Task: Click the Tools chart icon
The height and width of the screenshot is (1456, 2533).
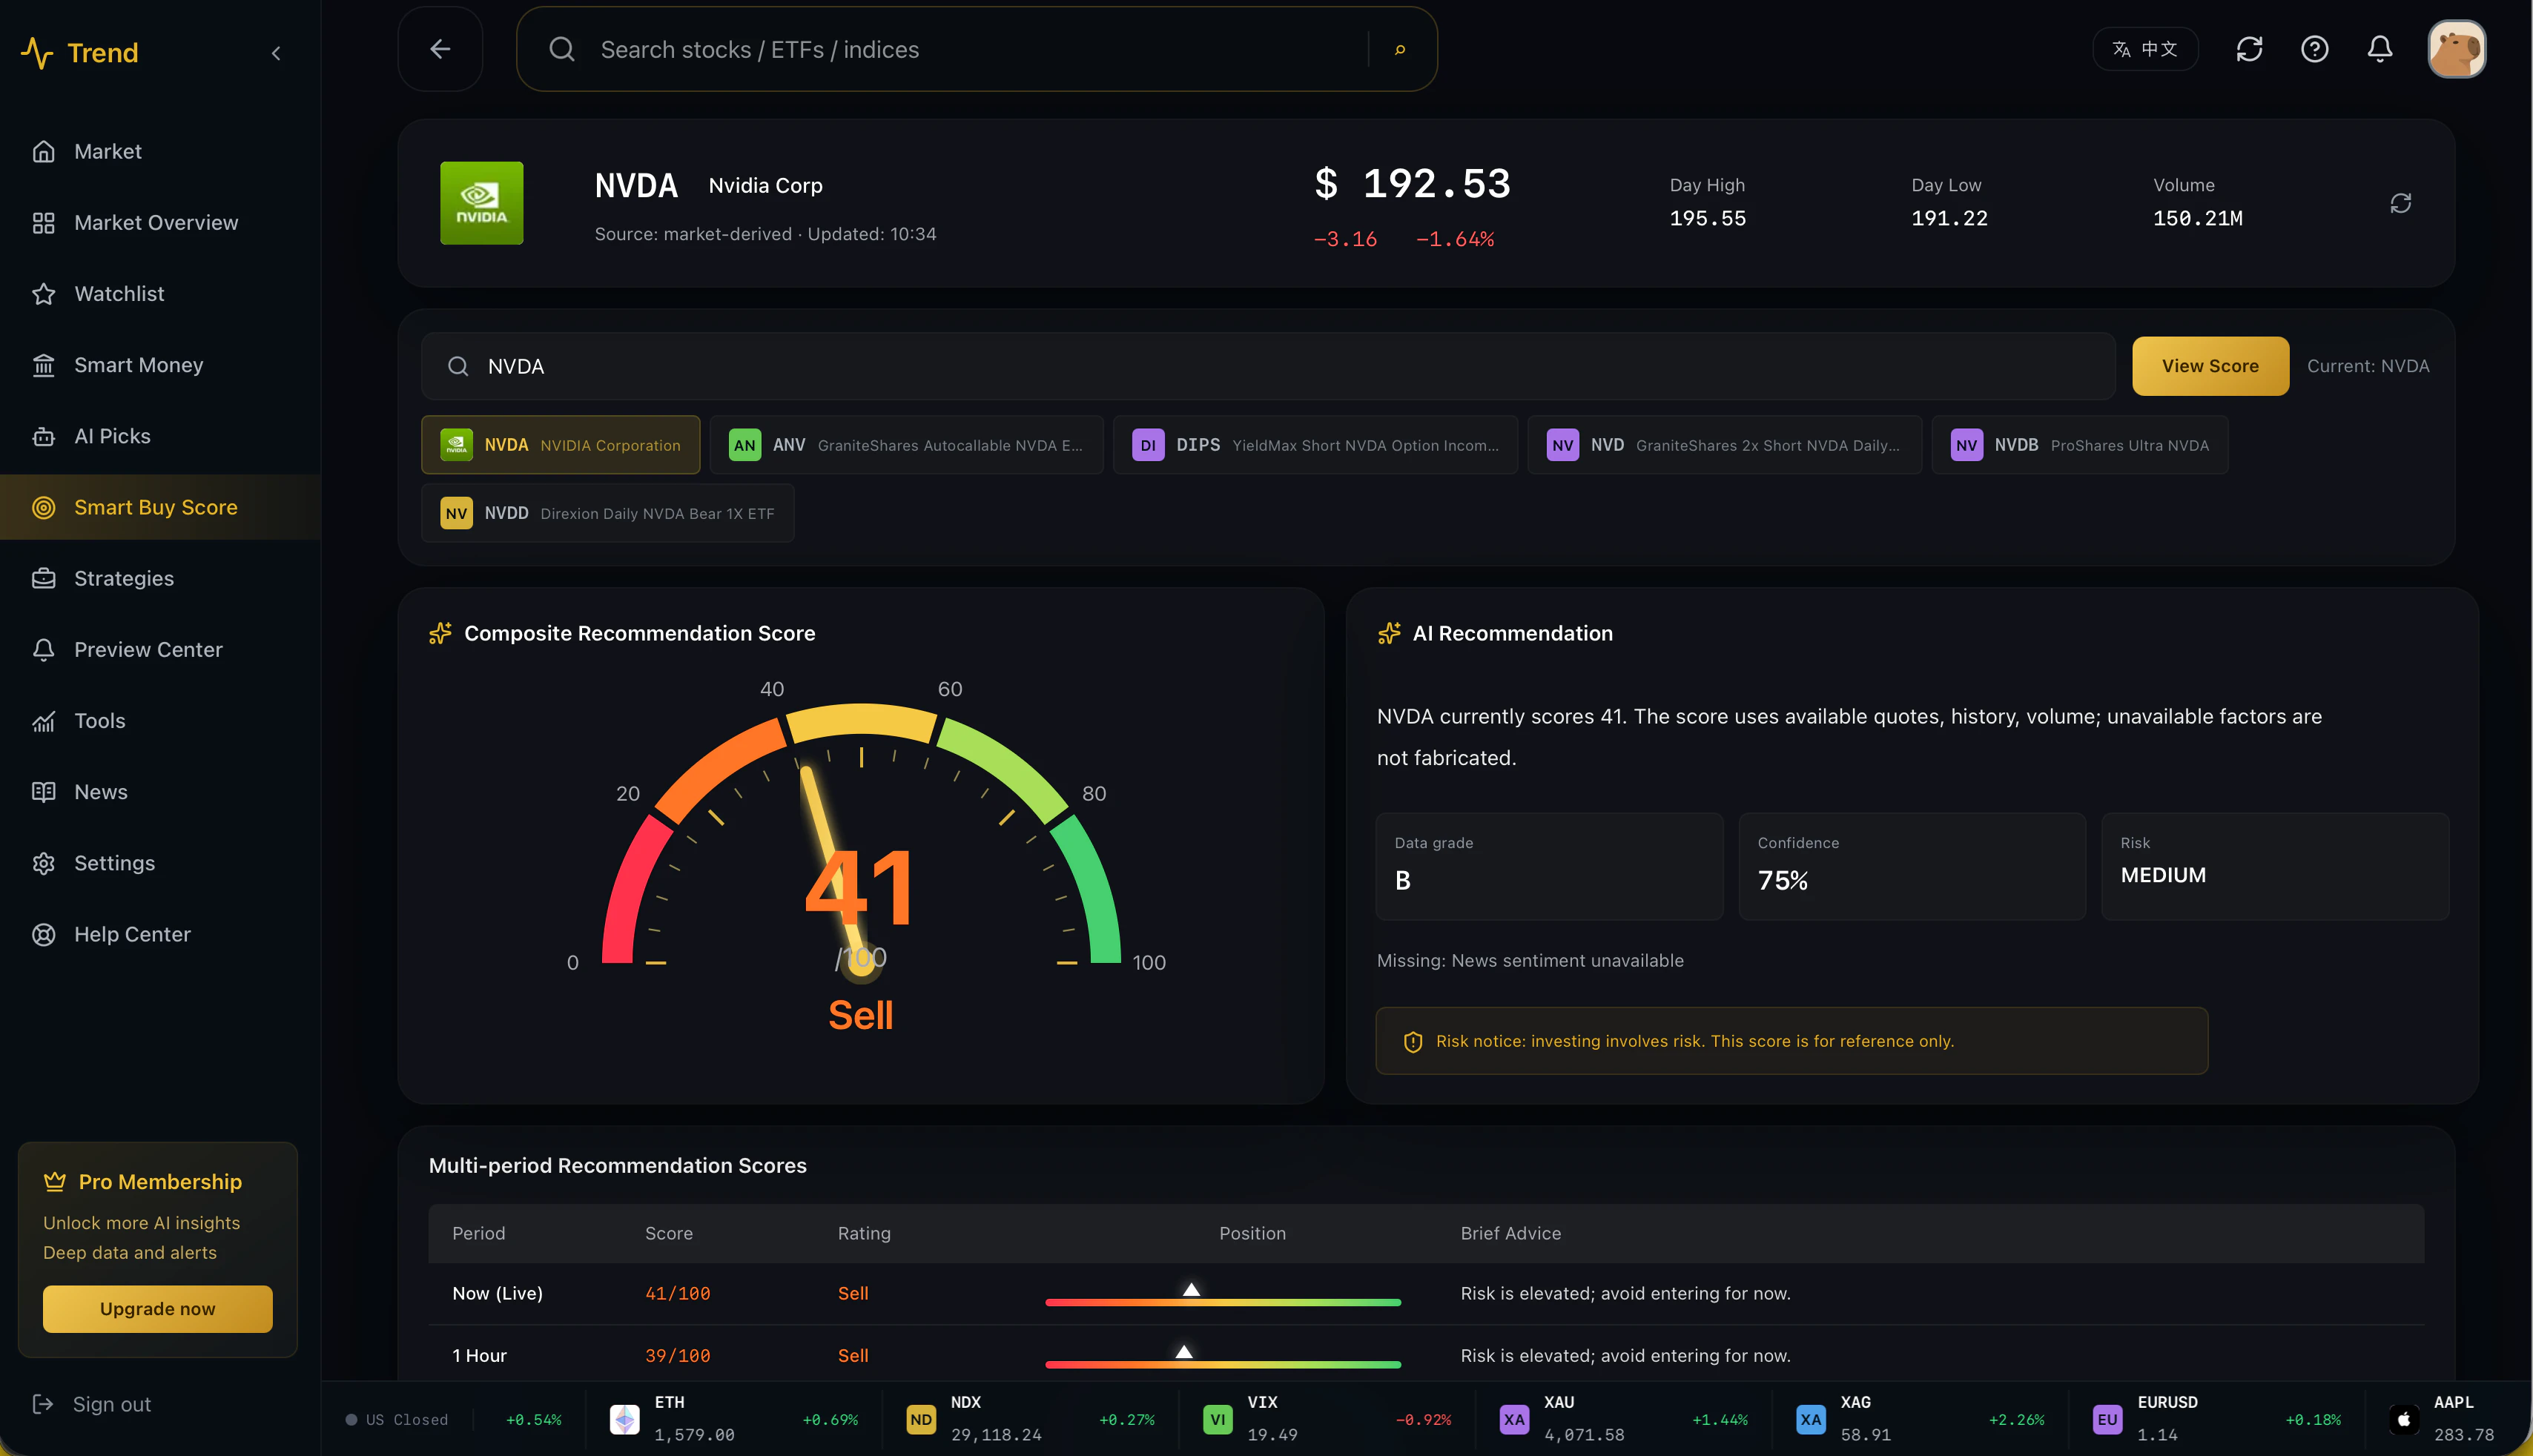Action: point(43,721)
